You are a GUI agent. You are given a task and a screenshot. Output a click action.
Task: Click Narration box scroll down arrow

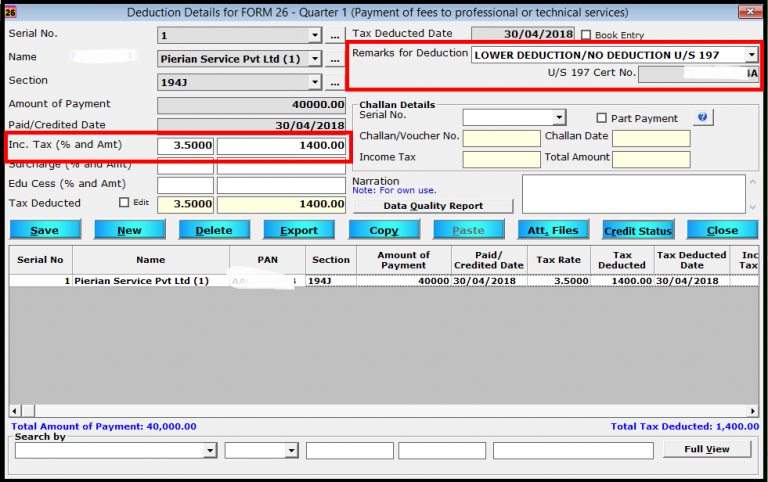click(x=753, y=207)
